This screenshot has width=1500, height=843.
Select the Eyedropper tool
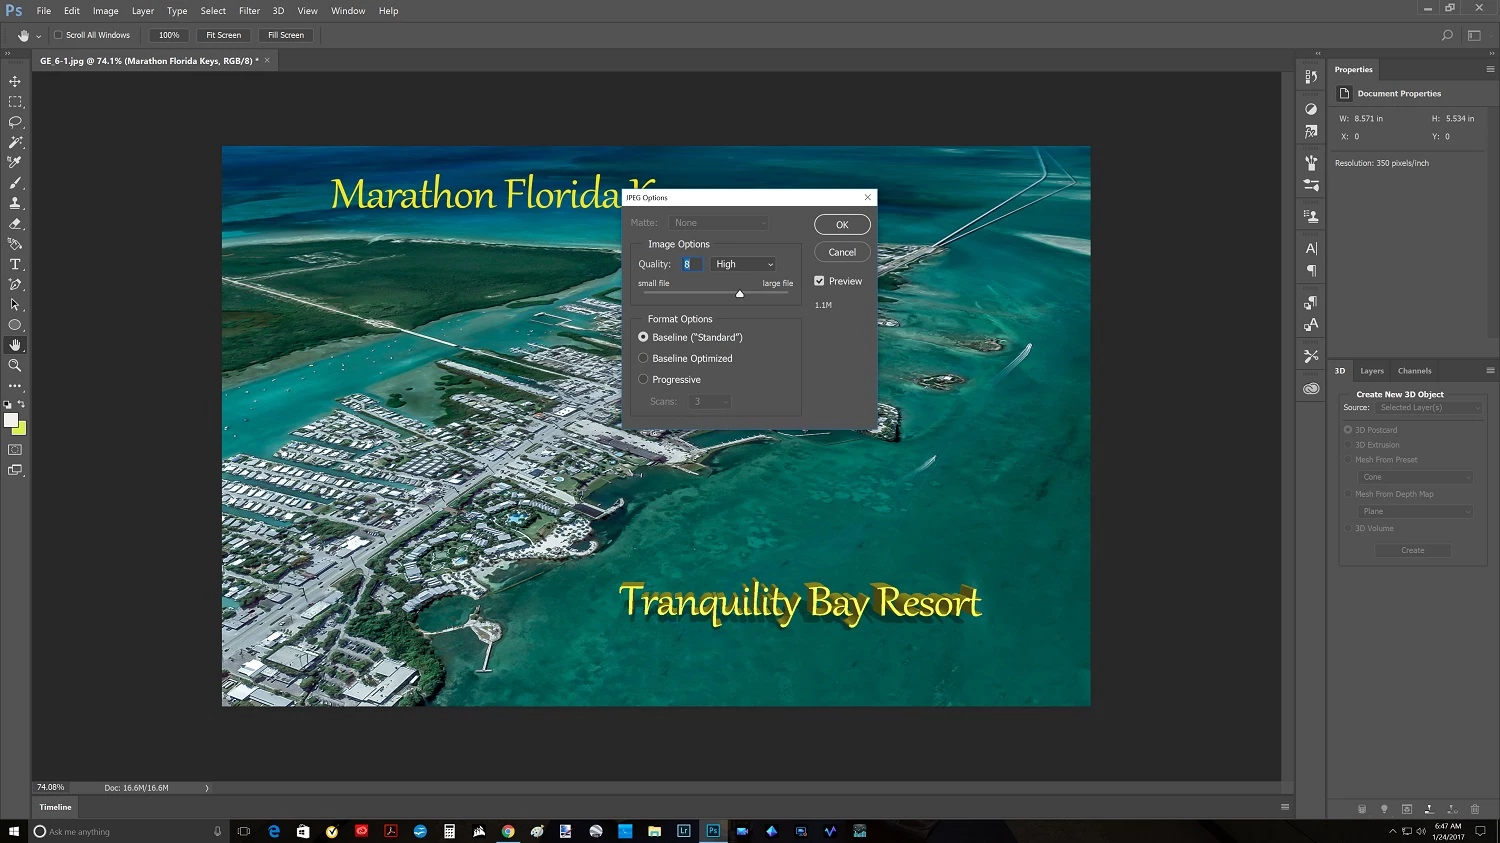(x=15, y=162)
